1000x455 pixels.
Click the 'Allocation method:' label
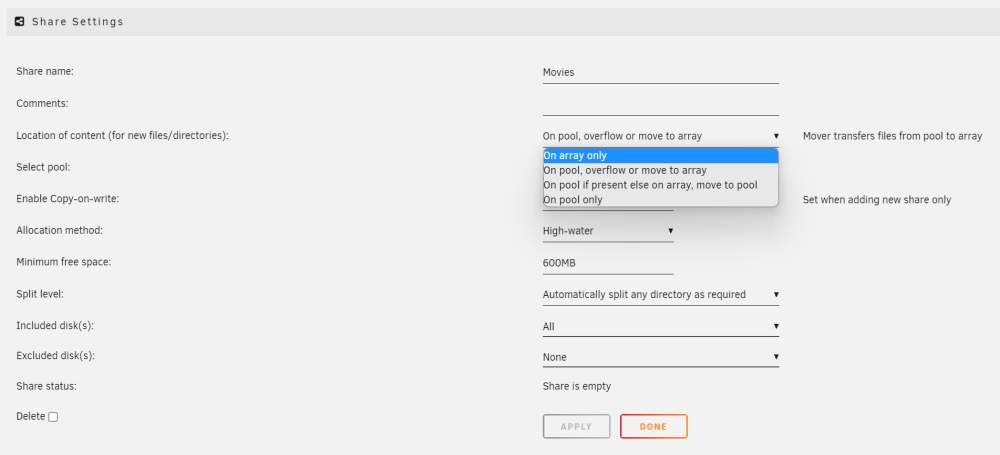coord(59,230)
